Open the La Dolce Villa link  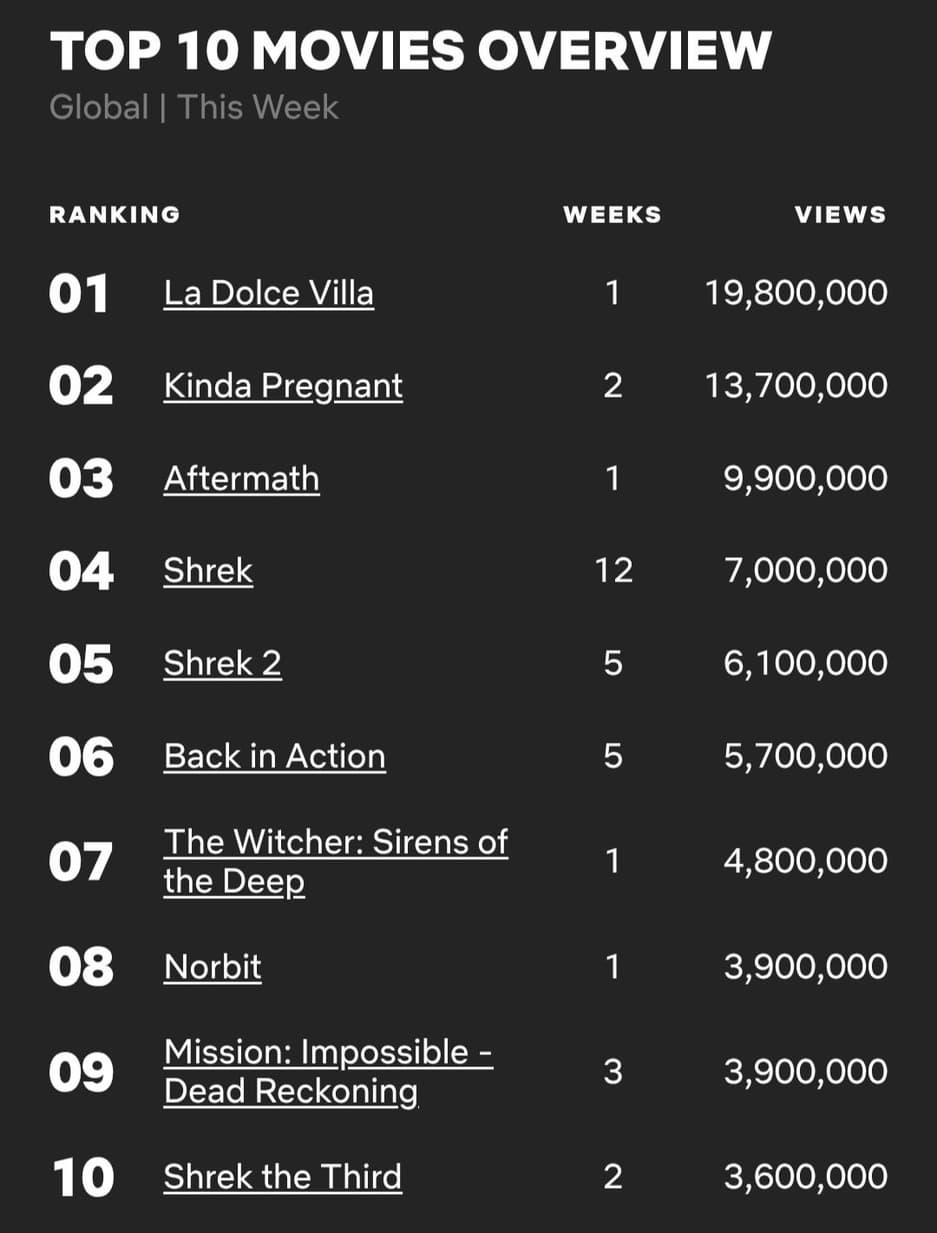point(268,293)
